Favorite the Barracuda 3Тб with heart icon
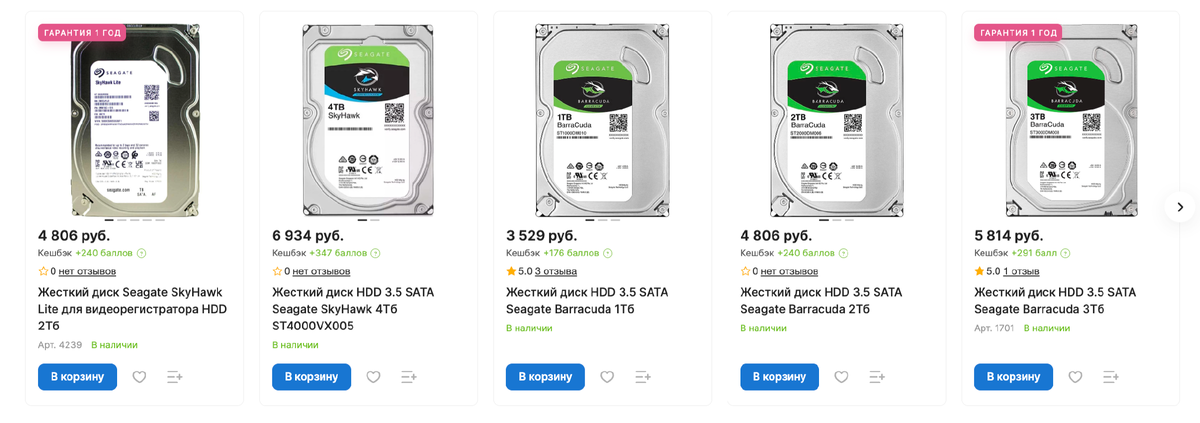 point(1075,377)
